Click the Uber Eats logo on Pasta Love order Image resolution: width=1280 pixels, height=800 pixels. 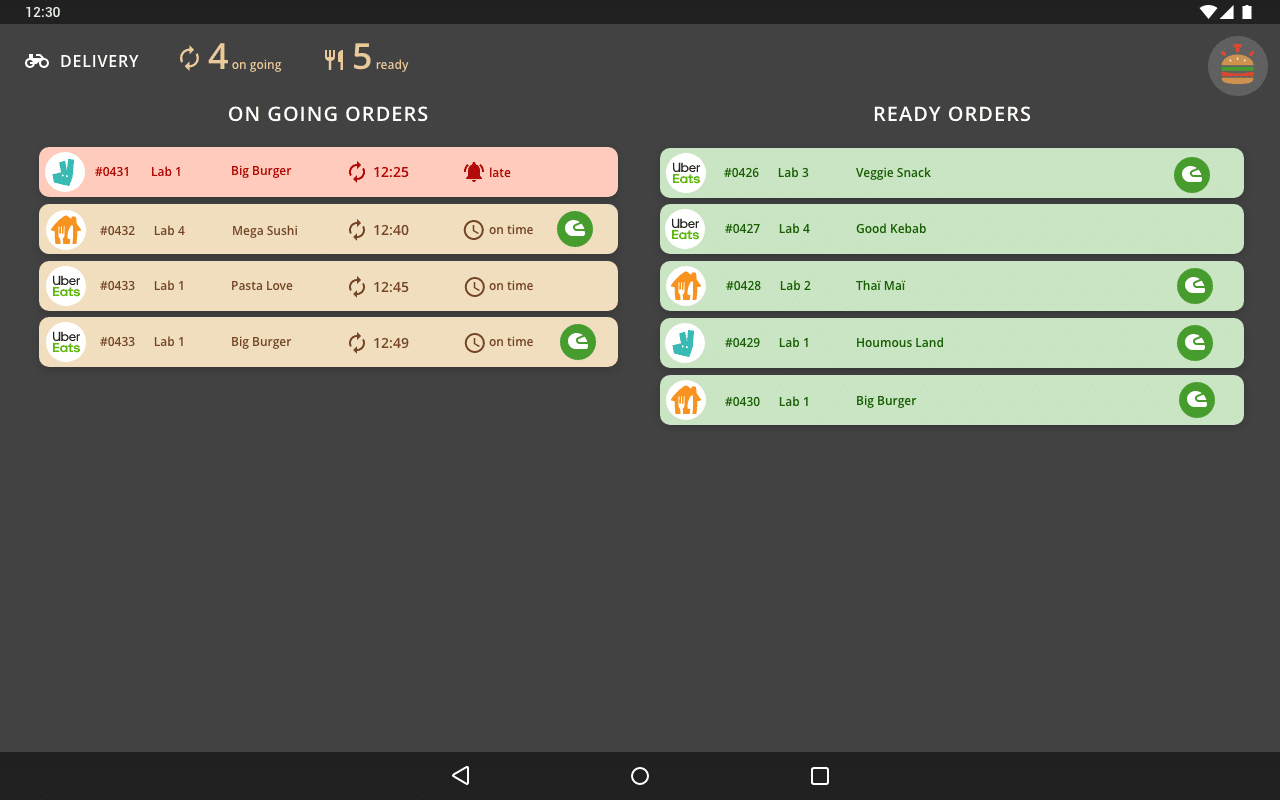[x=66, y=286]
